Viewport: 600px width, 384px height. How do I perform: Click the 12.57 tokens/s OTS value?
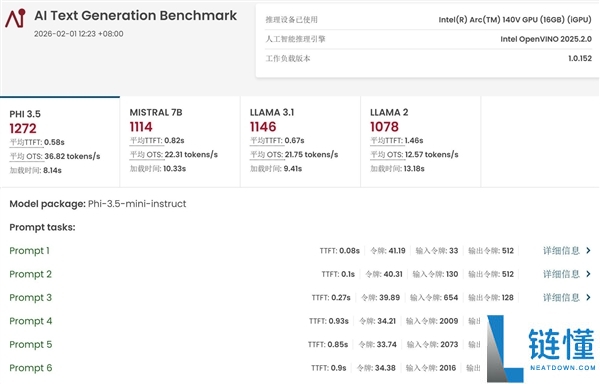click(432, 155)
